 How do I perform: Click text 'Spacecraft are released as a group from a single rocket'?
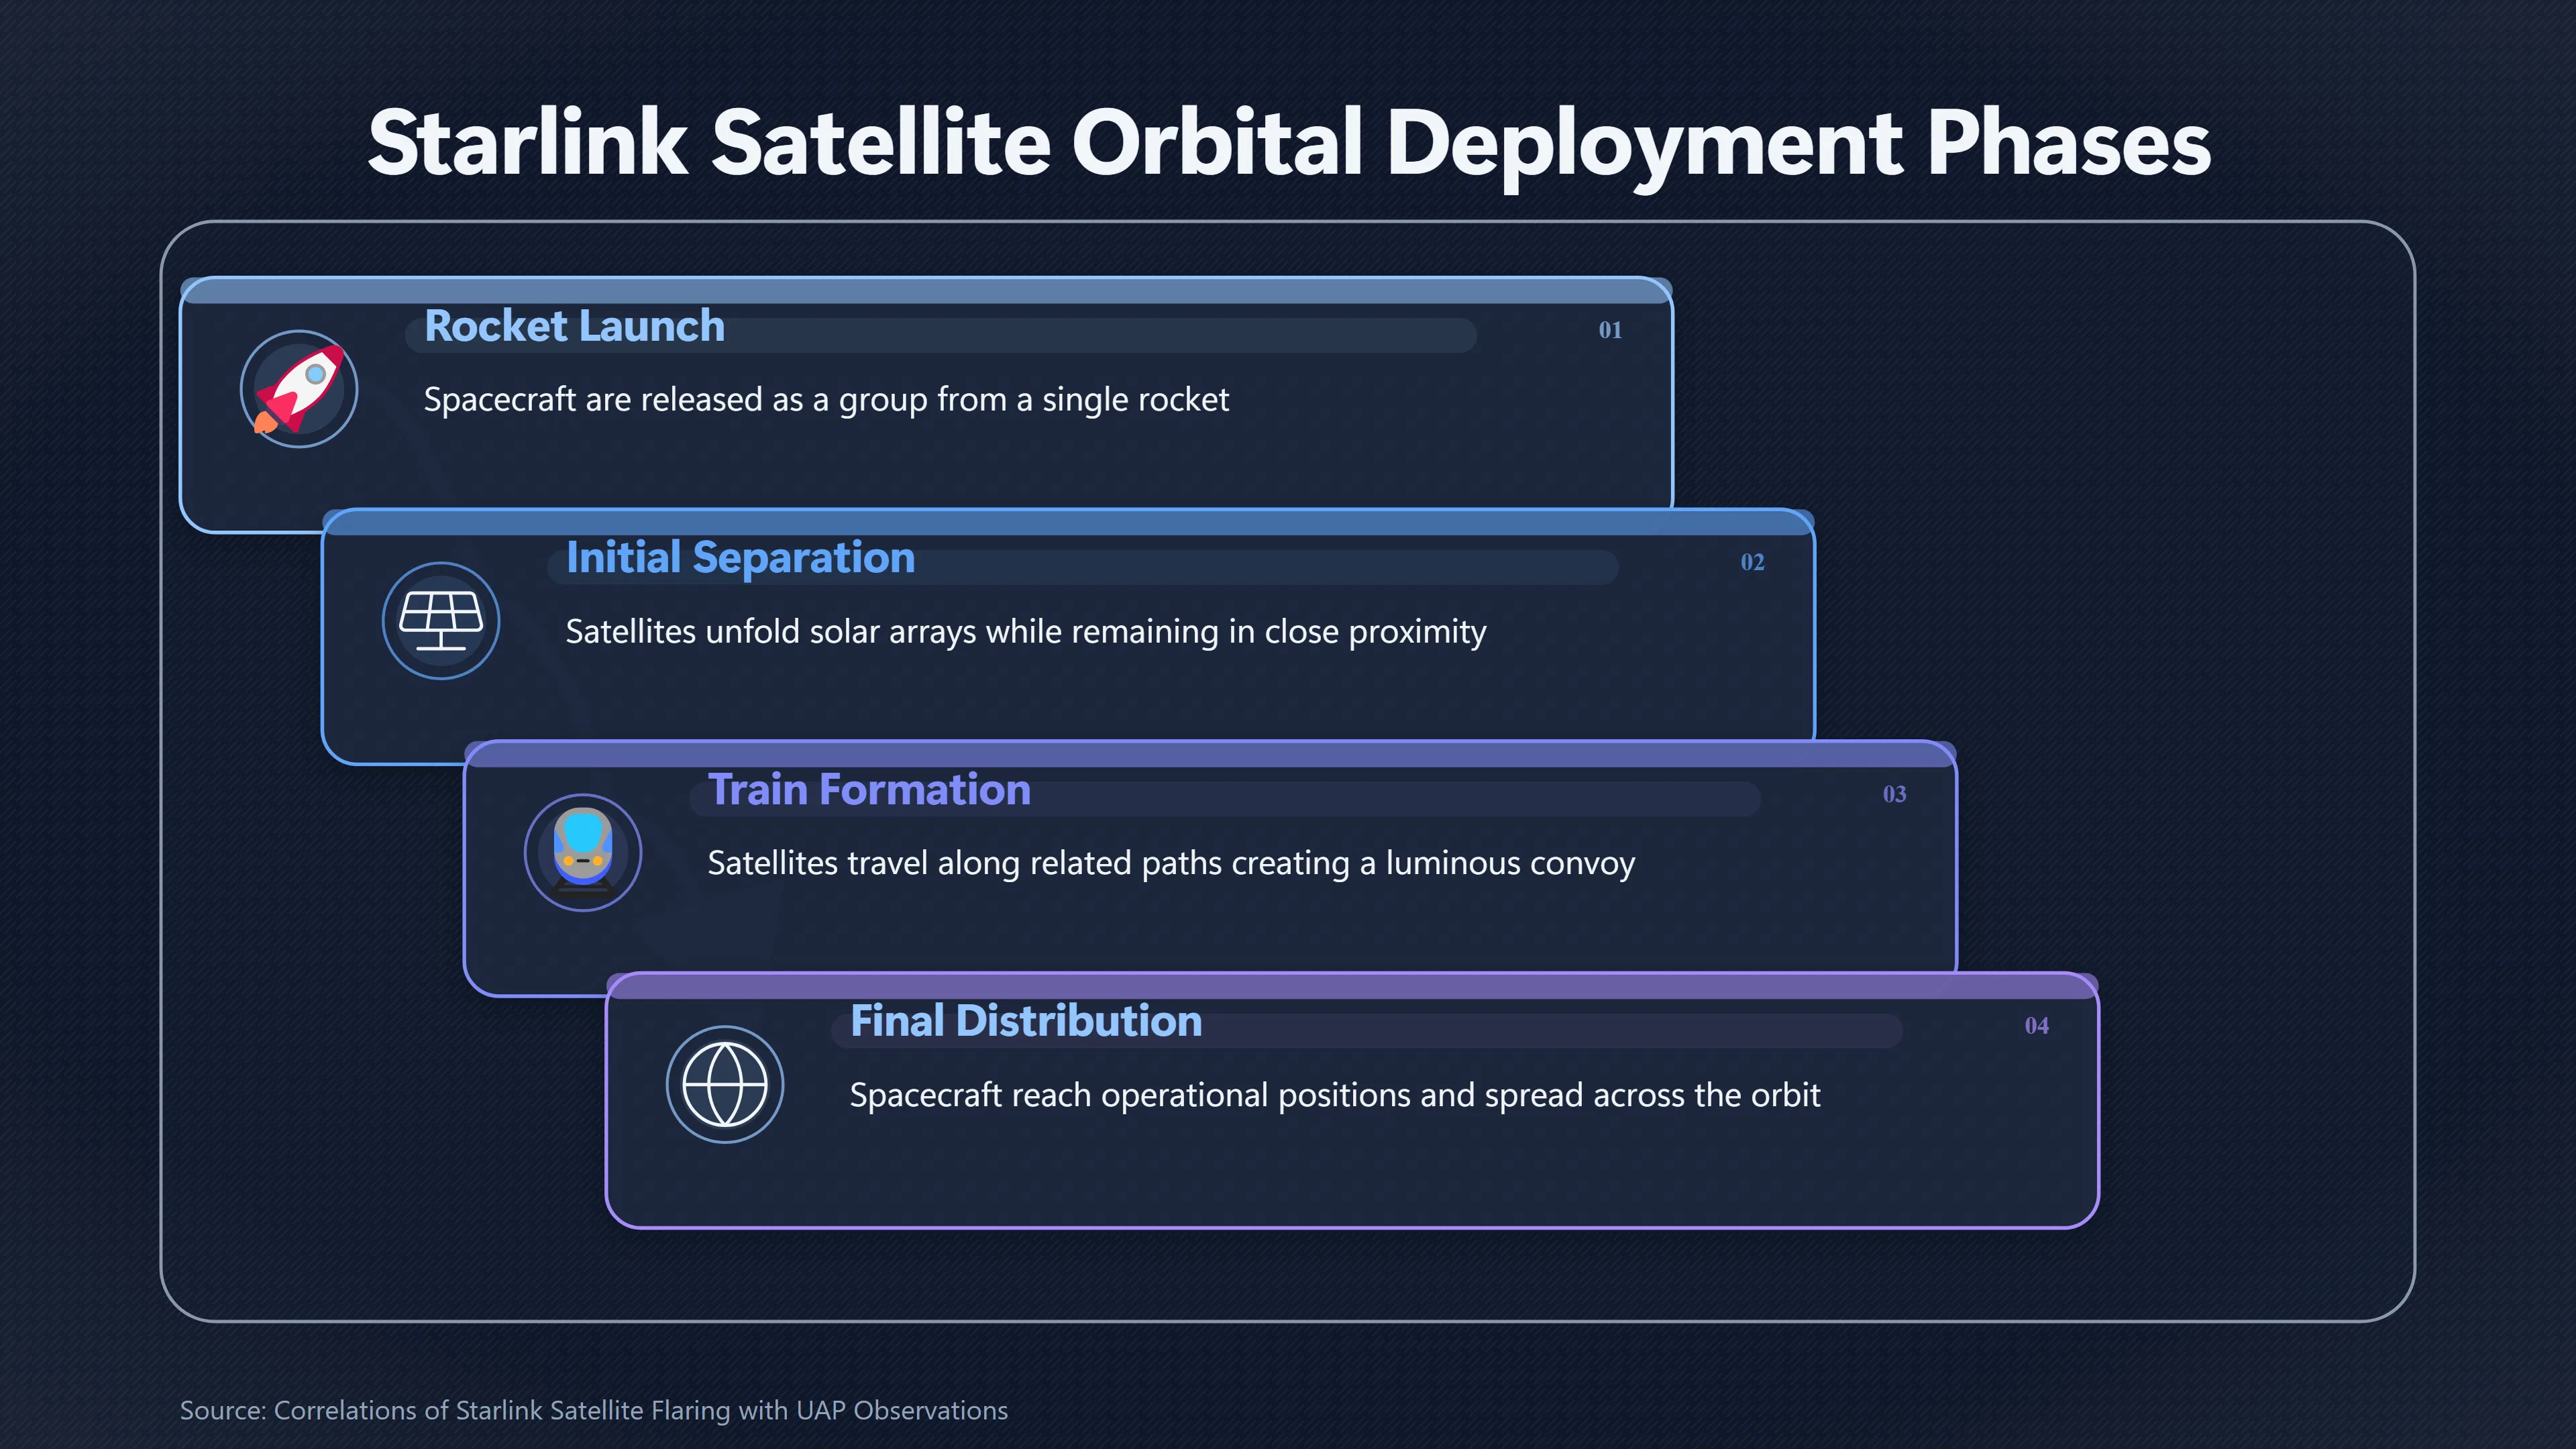[x=826, y=400]
